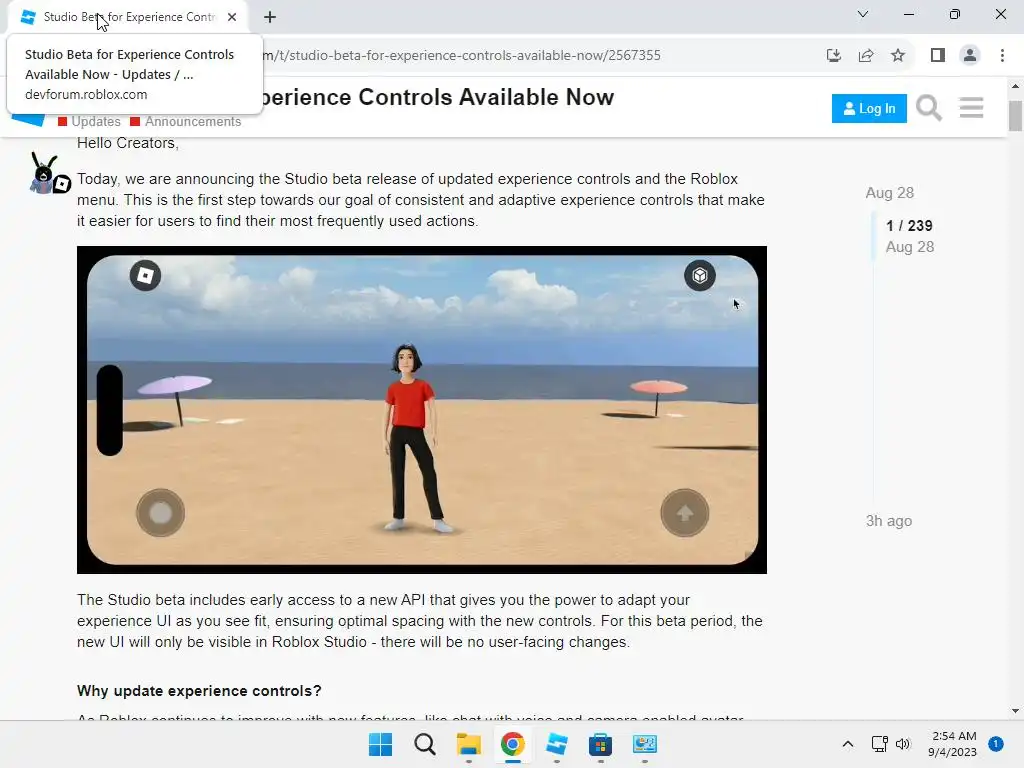Open the Announcements category link
This screenshot has height=768, width=1024.
(186, 121)
